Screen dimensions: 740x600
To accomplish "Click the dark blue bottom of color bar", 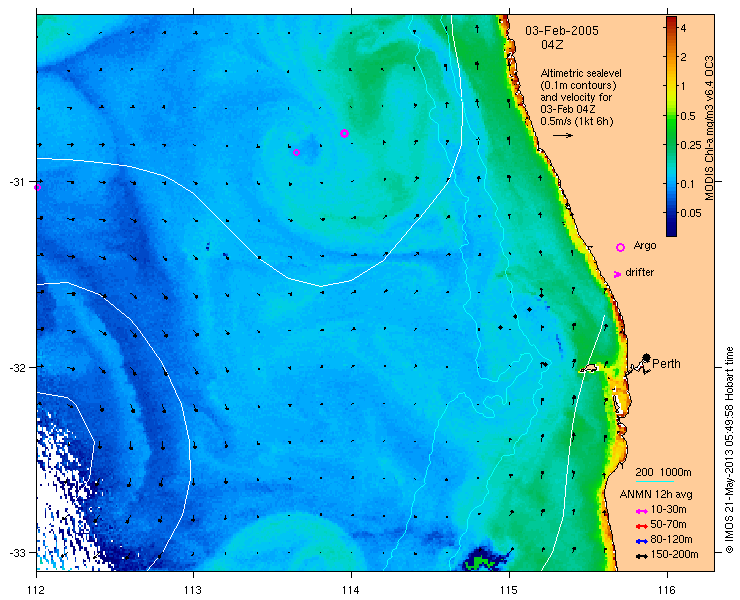I will pos(671,231).
